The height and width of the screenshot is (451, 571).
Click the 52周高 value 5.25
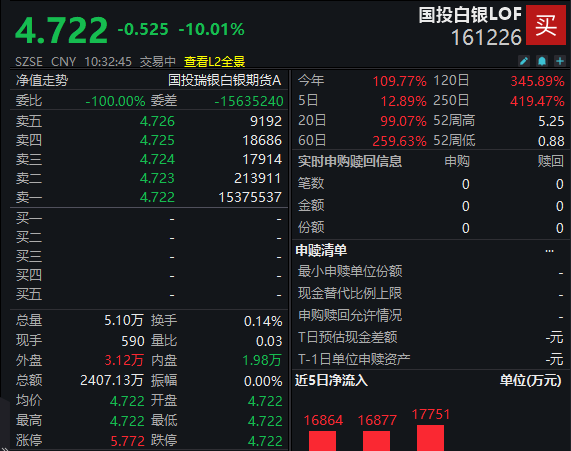click(x=551, y=121)
